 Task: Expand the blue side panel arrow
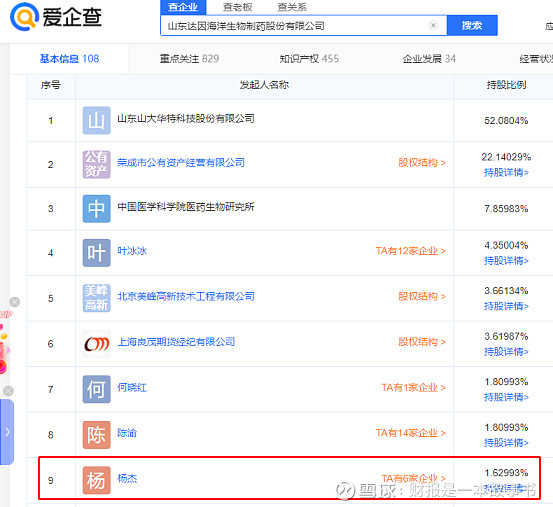point(7,432)
